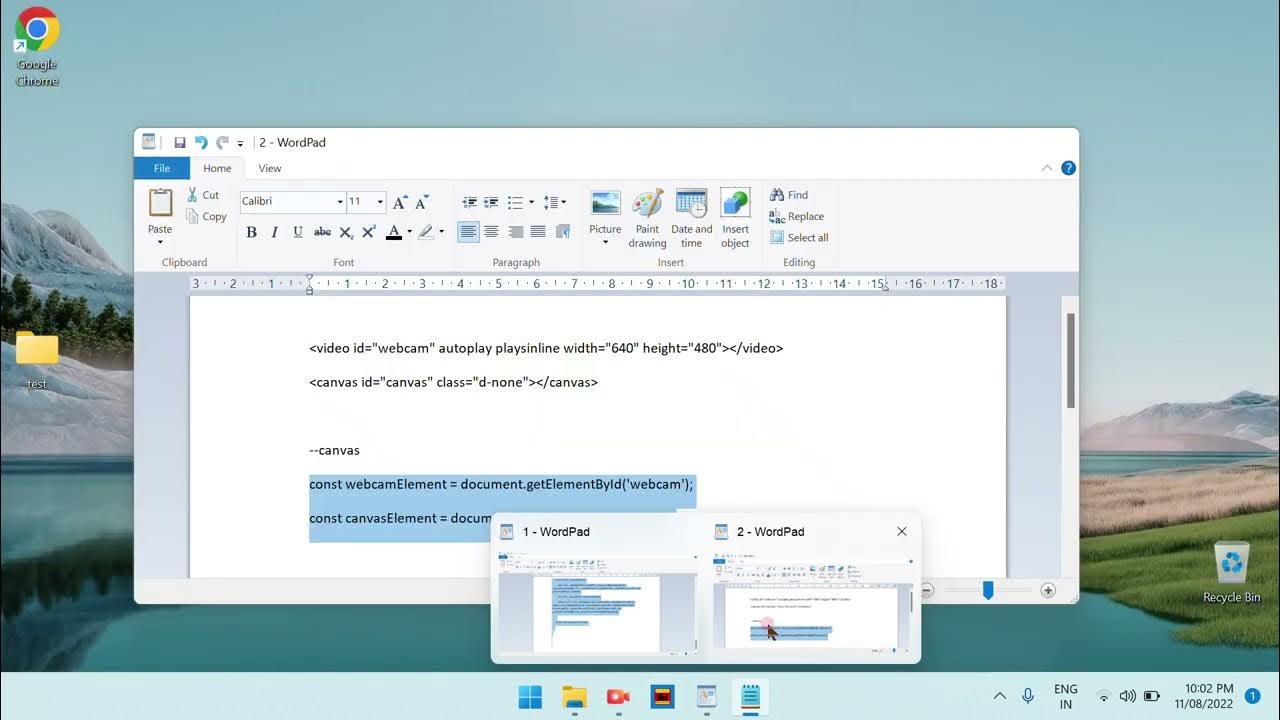Click the '--canvas' text line
Image resolution: width=1280 pixels, height=720 pixels.
pos(334,450)
